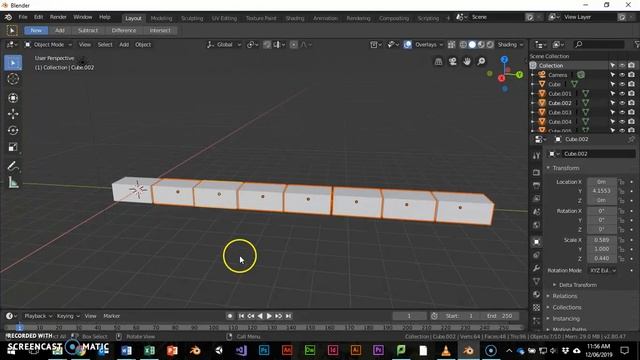Click the Transform tool with arrows
Viewport: 640px width, 360px height.
13,98
